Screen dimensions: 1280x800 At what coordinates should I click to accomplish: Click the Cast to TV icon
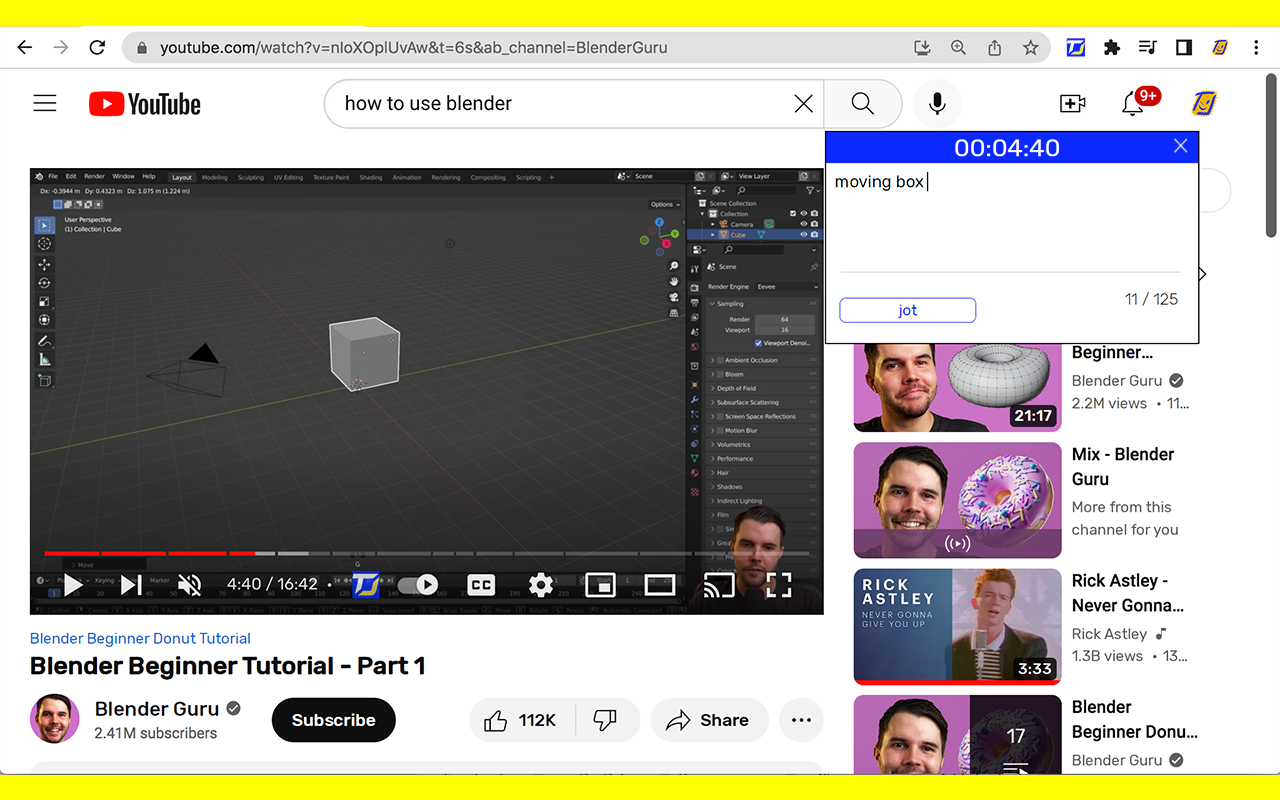(x=719, y=585)
